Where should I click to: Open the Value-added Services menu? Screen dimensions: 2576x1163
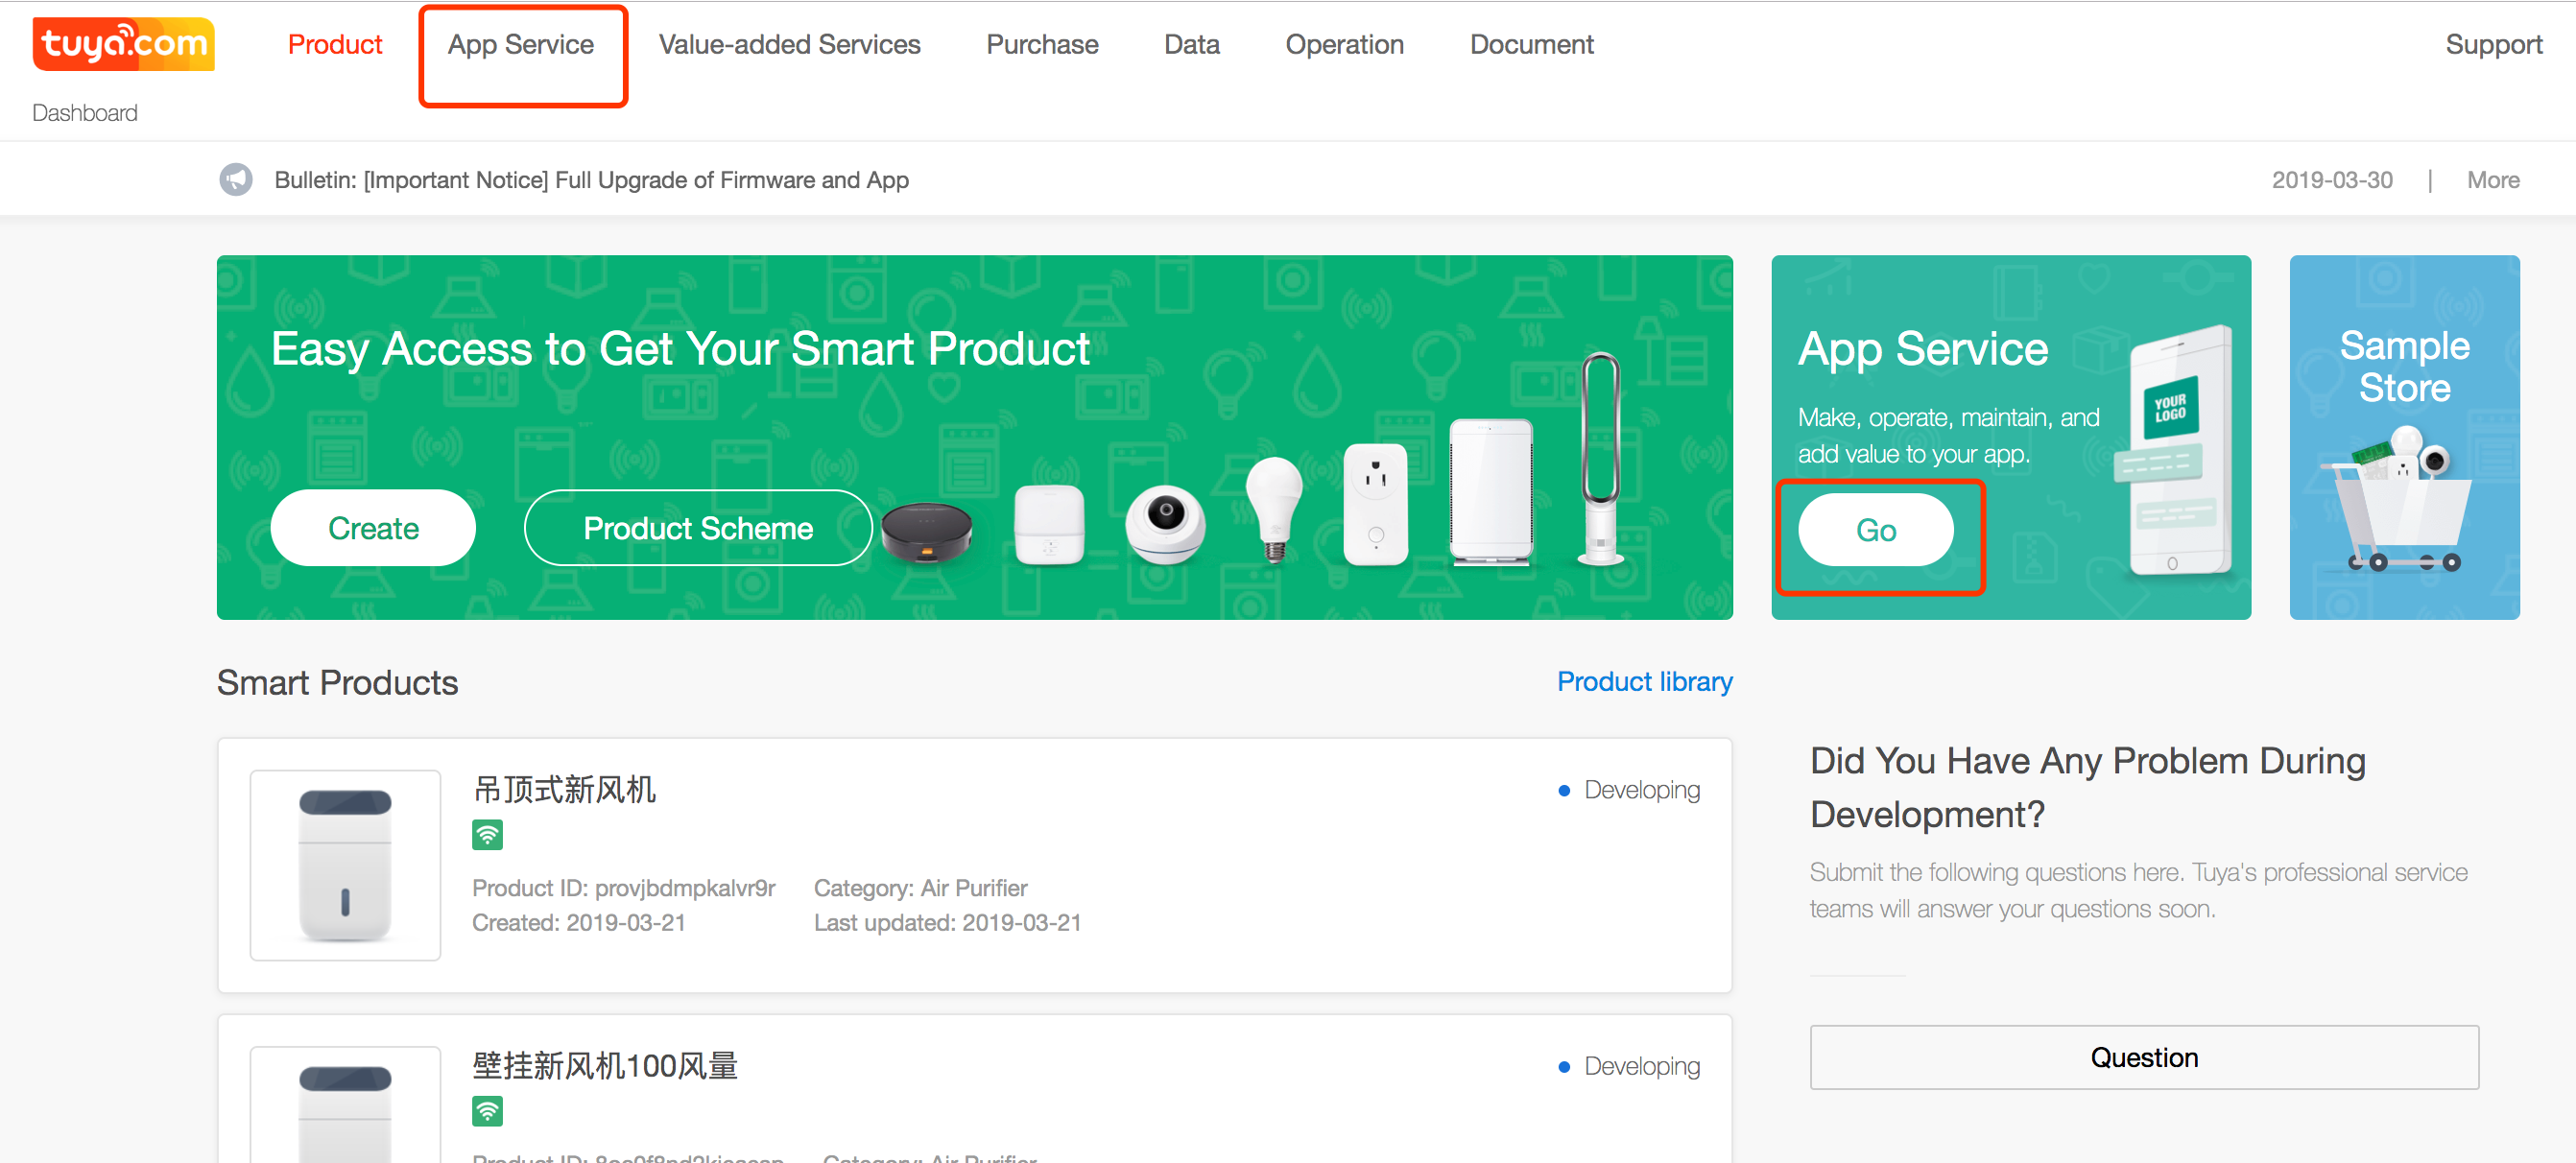[789, 45]
